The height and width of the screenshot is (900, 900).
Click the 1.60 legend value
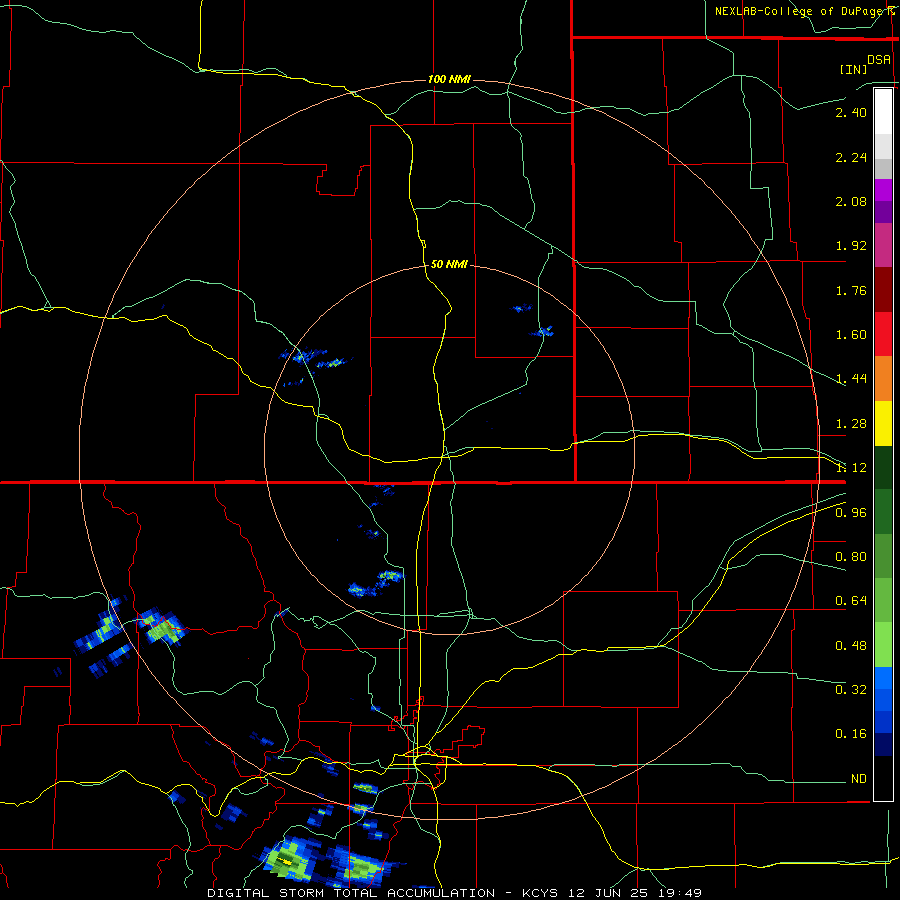[x=851, y=335]
